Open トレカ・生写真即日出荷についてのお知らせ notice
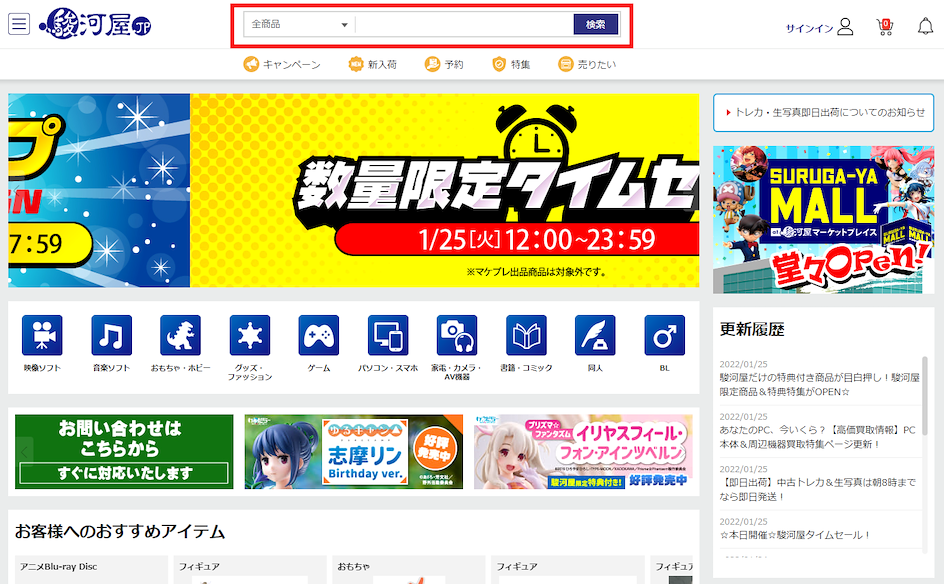This screenshot has height=584, width=944. [824, 113]
